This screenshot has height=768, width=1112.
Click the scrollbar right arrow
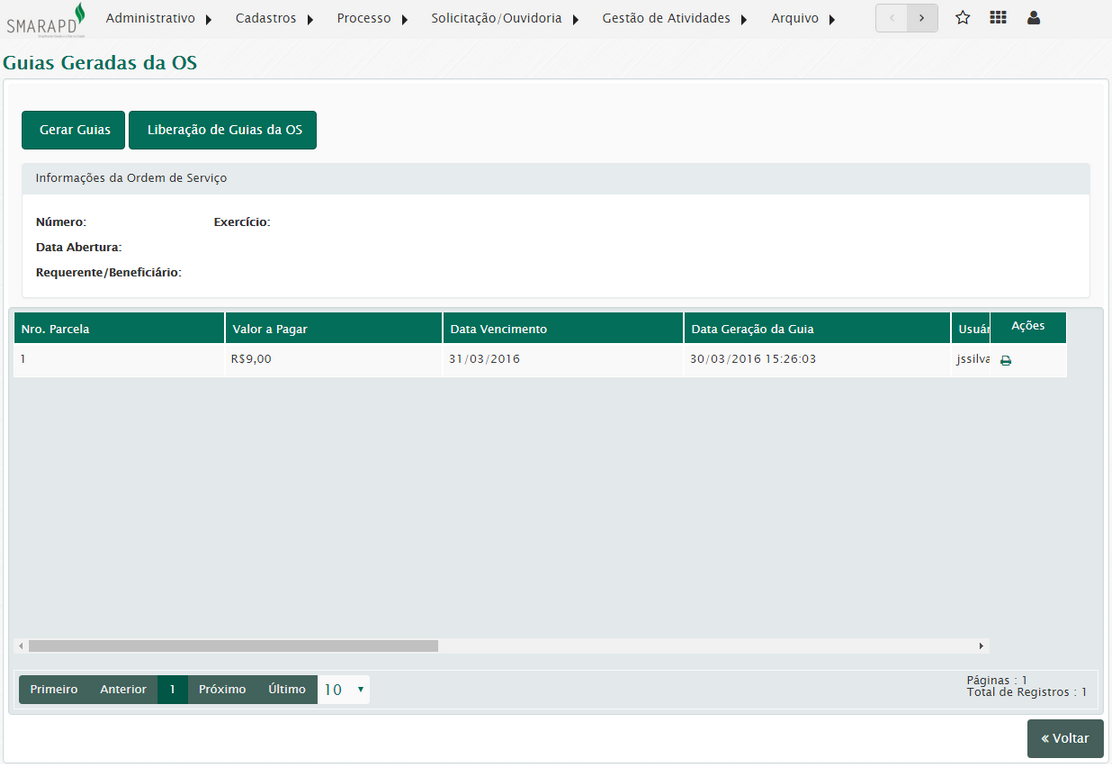click(982, 646)
